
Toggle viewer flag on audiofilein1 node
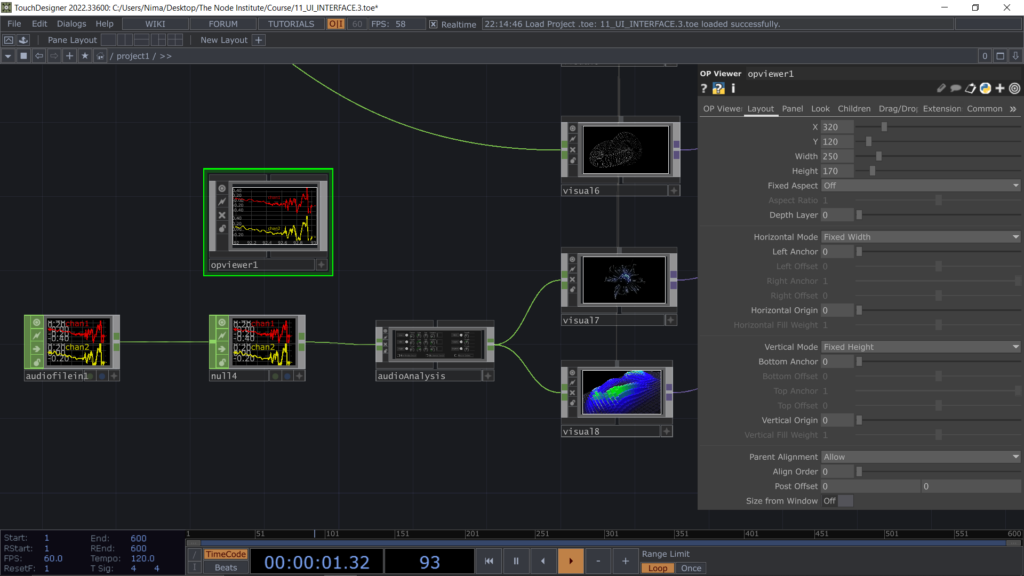pos(37,323)
